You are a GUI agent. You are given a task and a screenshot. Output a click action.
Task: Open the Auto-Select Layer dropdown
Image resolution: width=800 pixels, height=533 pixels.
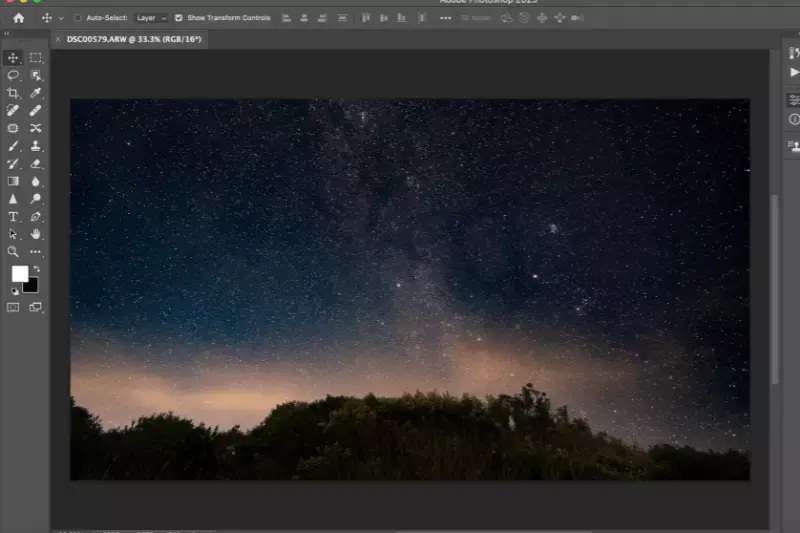point(151,18)
